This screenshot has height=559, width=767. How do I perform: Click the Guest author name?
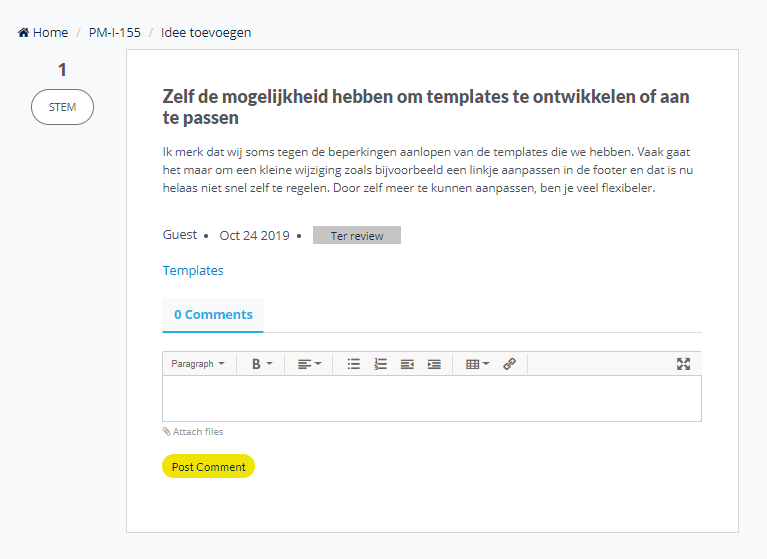180,235
